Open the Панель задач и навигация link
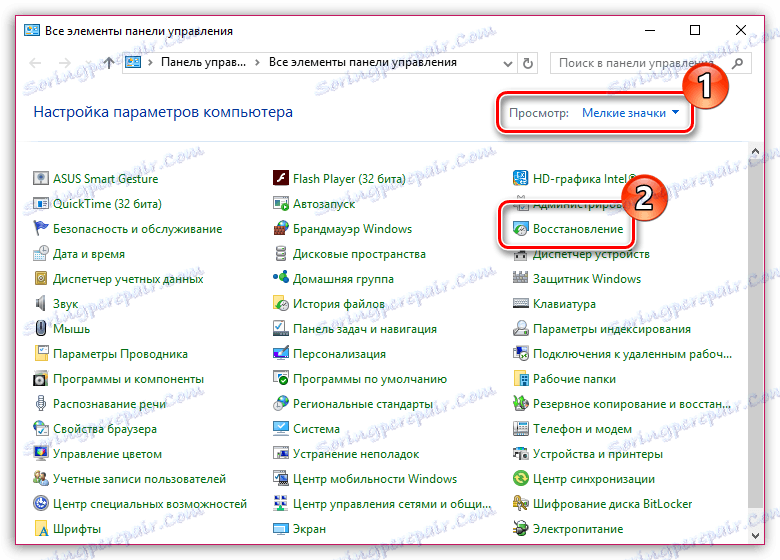The image size is (780, 560). 365,329
